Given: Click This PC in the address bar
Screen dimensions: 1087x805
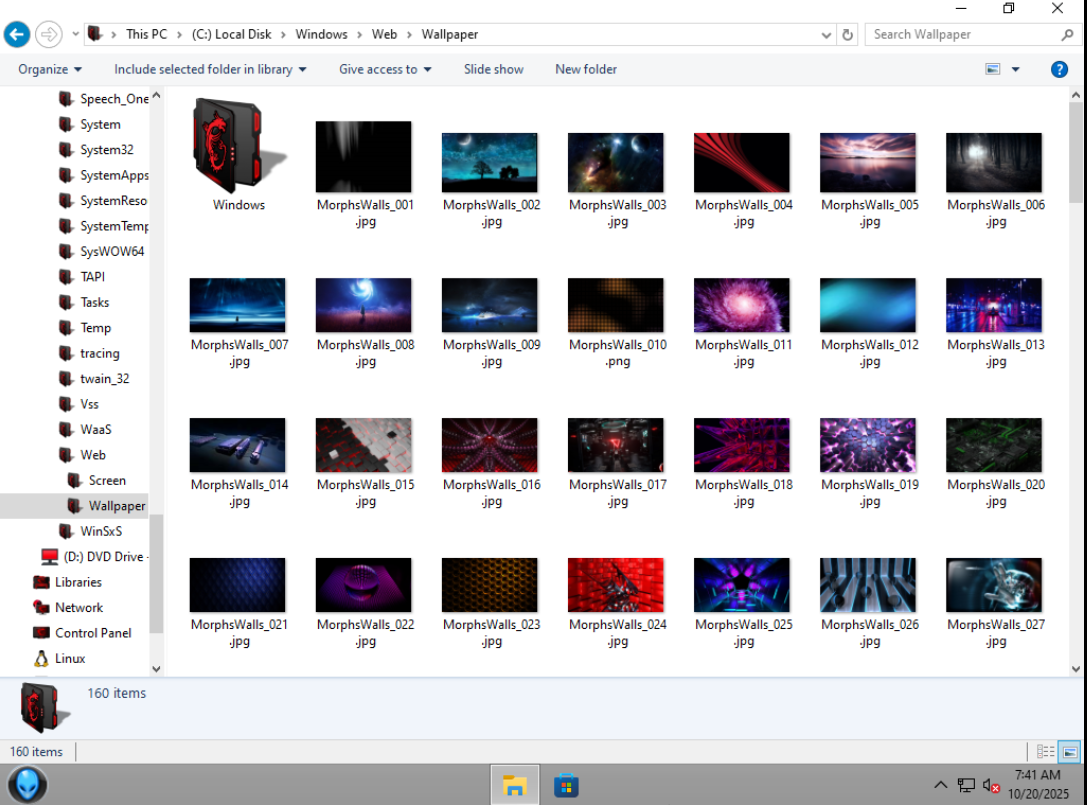Looking at the screenshot, I should coord(146,34).
